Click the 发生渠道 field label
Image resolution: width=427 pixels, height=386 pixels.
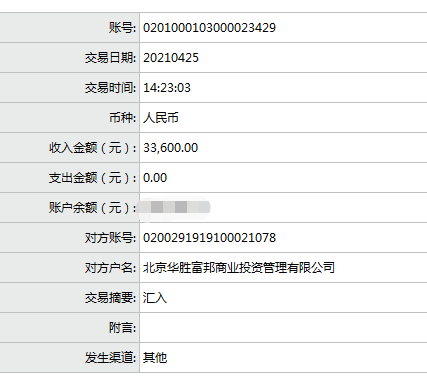click(x=110, y=358)
